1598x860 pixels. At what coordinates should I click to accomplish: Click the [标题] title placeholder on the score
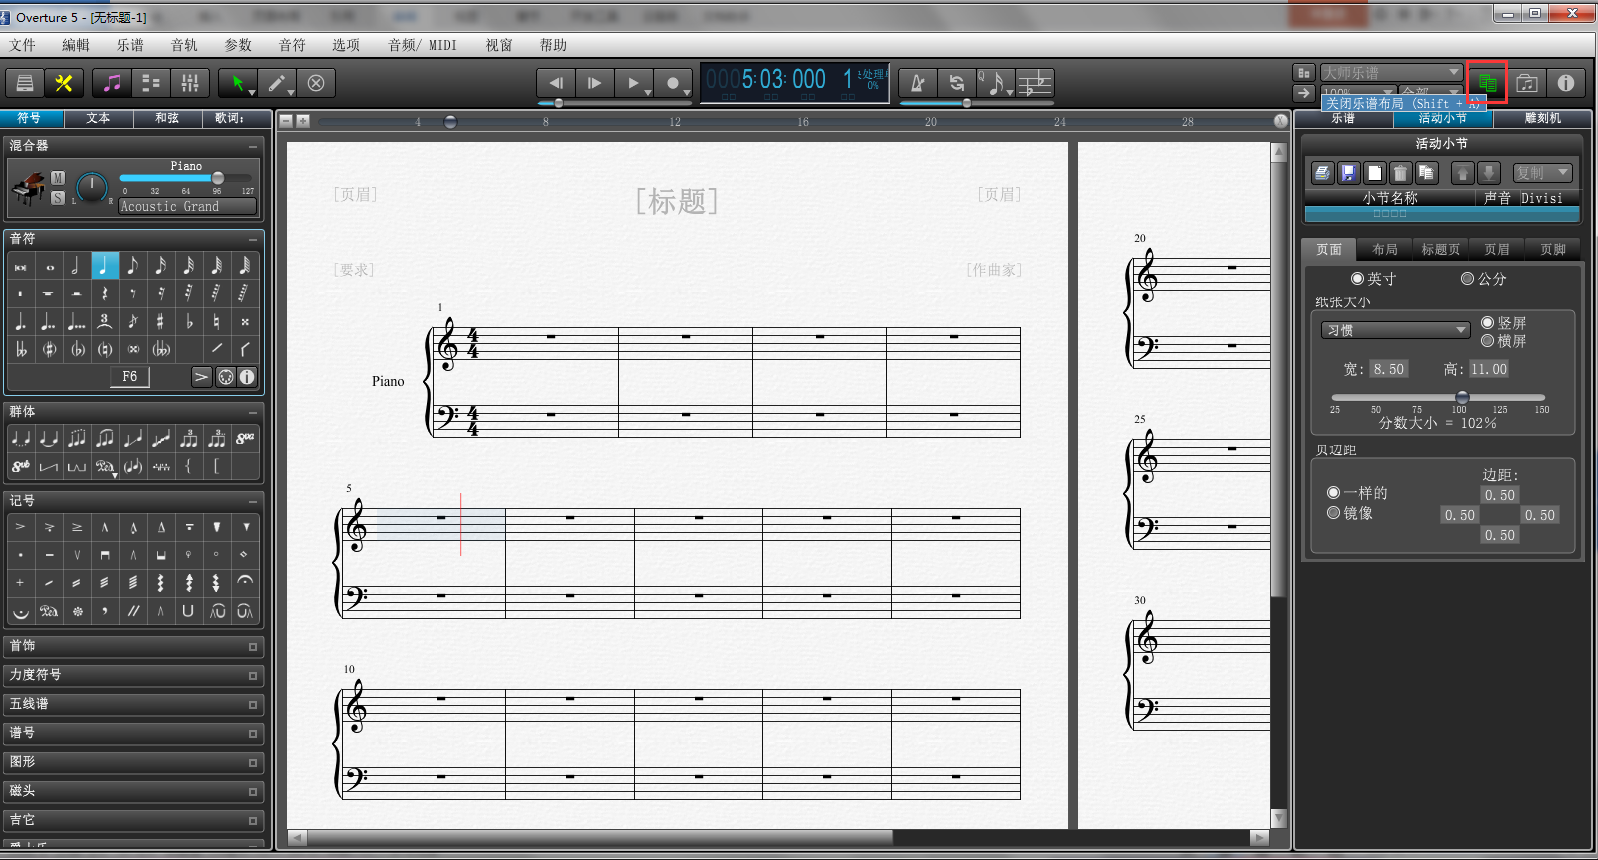677,202
